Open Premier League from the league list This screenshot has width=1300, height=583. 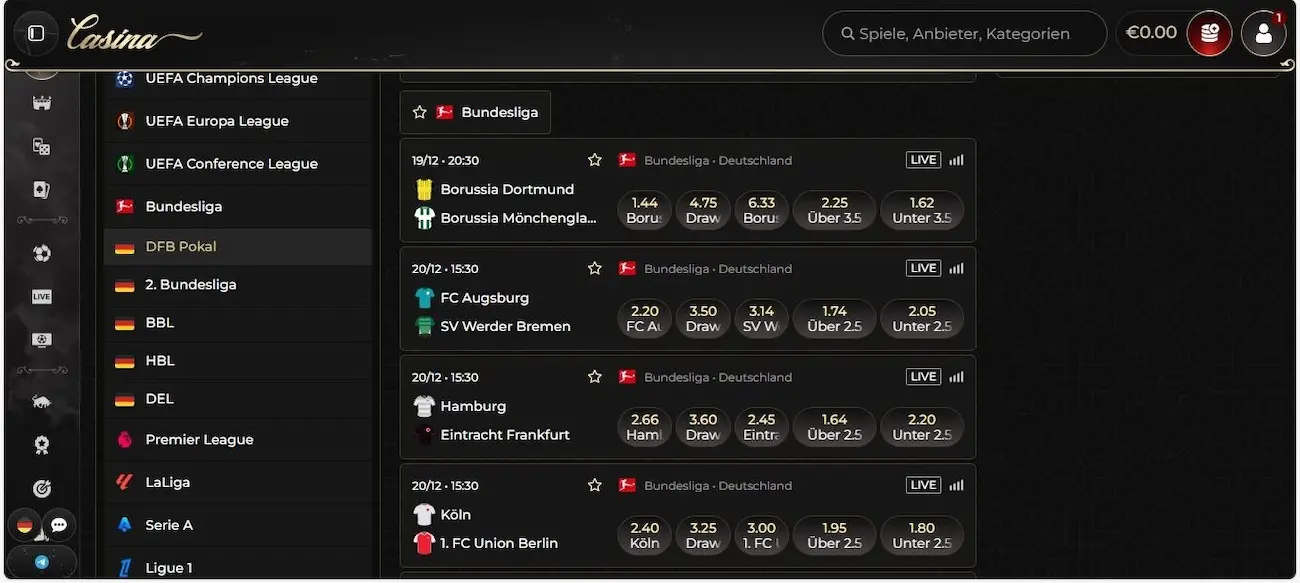(199, 439)
